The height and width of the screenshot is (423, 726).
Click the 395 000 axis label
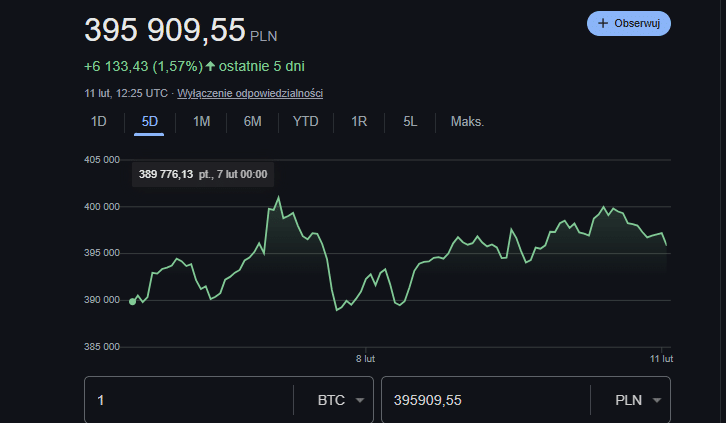click(x=102, y=253)
